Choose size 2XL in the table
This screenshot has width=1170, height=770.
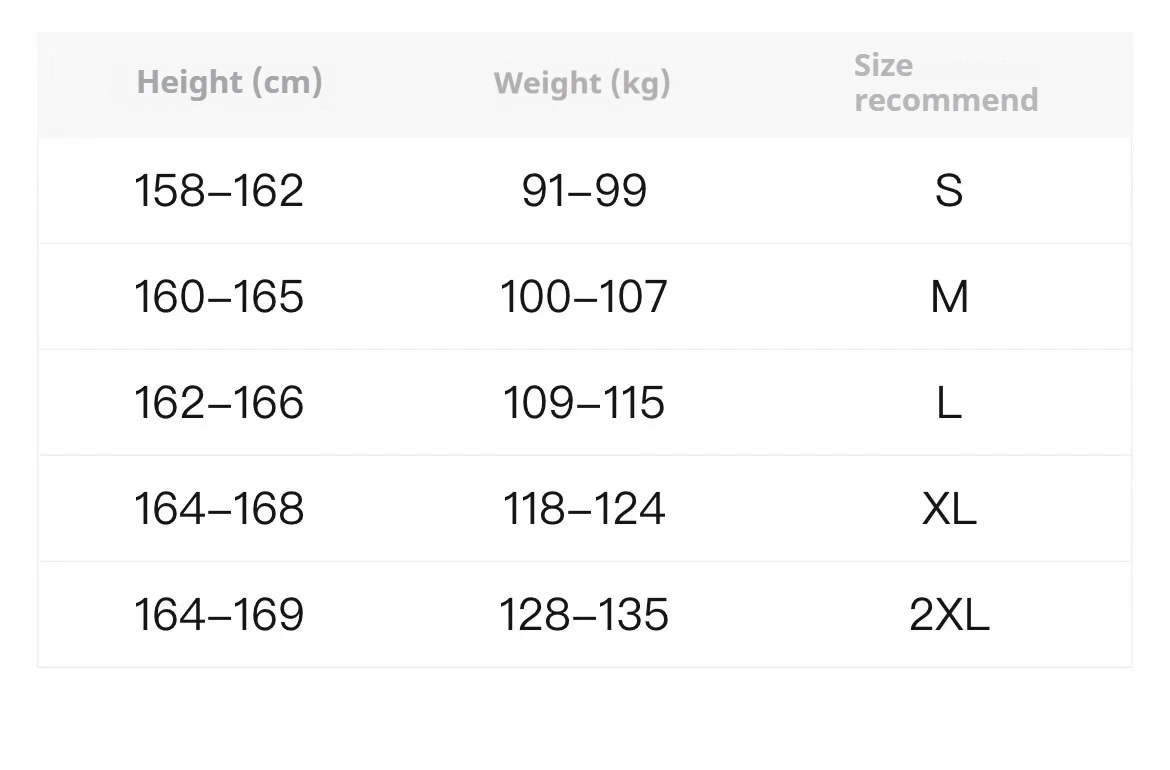coord(949,615)
